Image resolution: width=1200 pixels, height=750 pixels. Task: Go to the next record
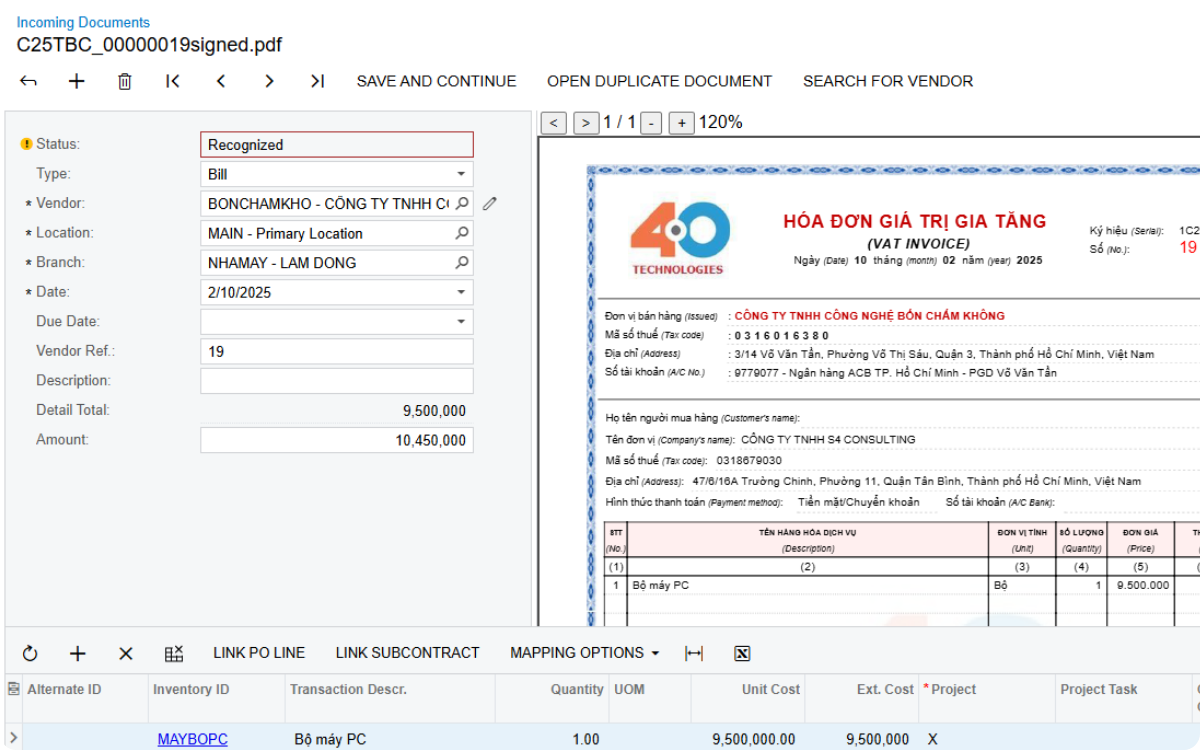click(x=269, y=81)
